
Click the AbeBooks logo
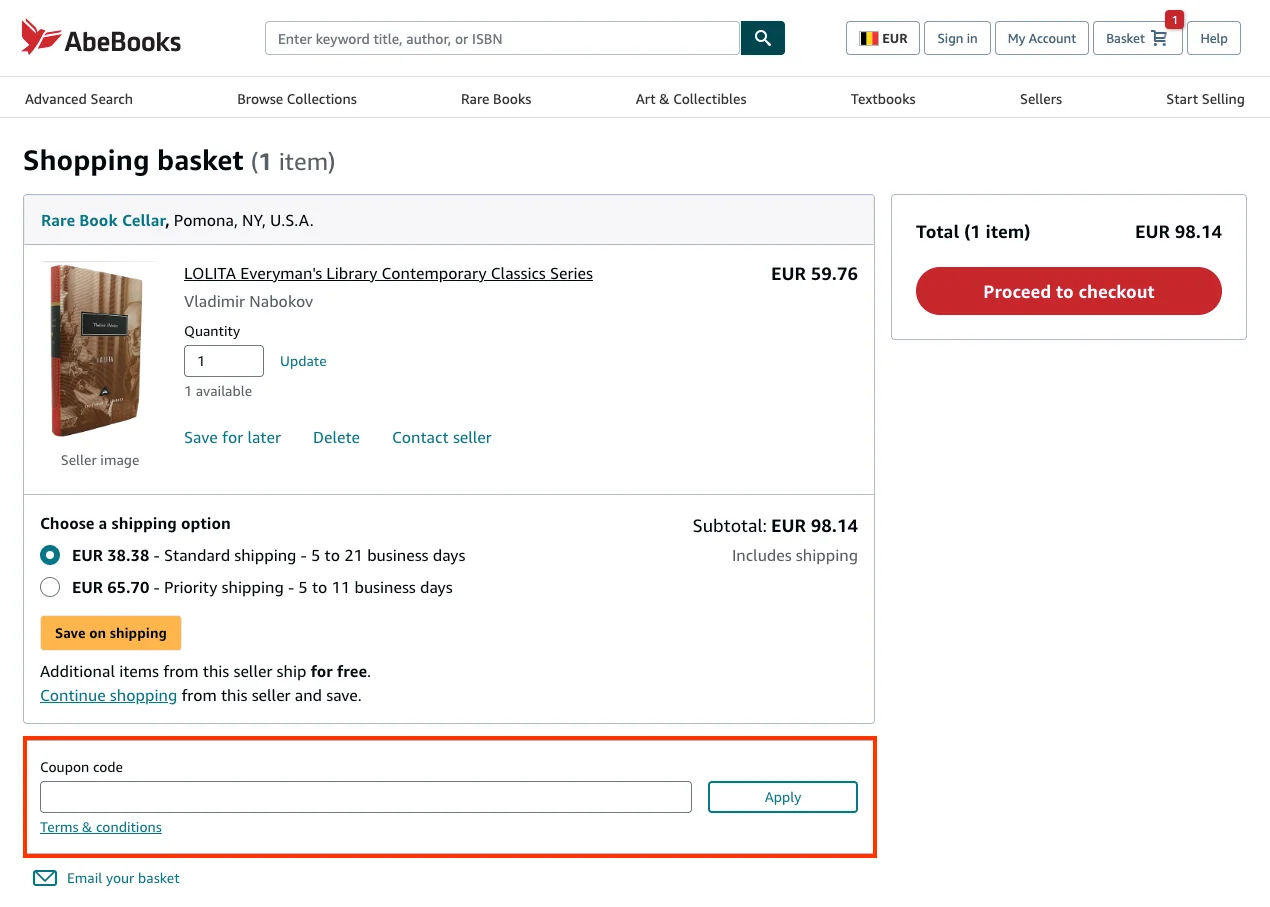click(101, 38)
